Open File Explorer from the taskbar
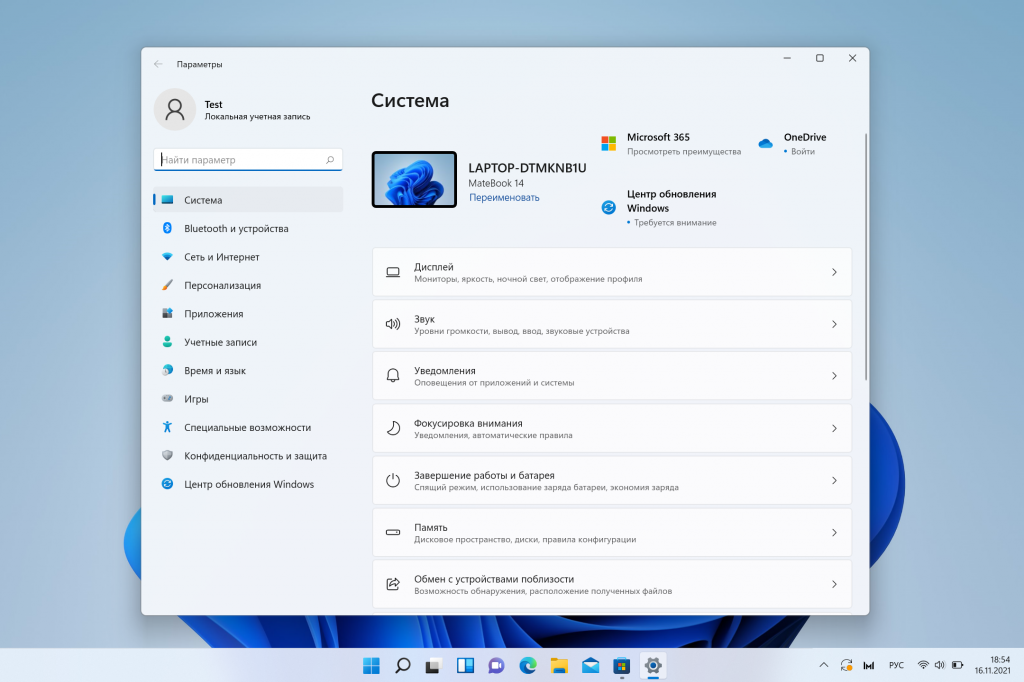This screenshot has width=1024, height=682. [559, 665]
